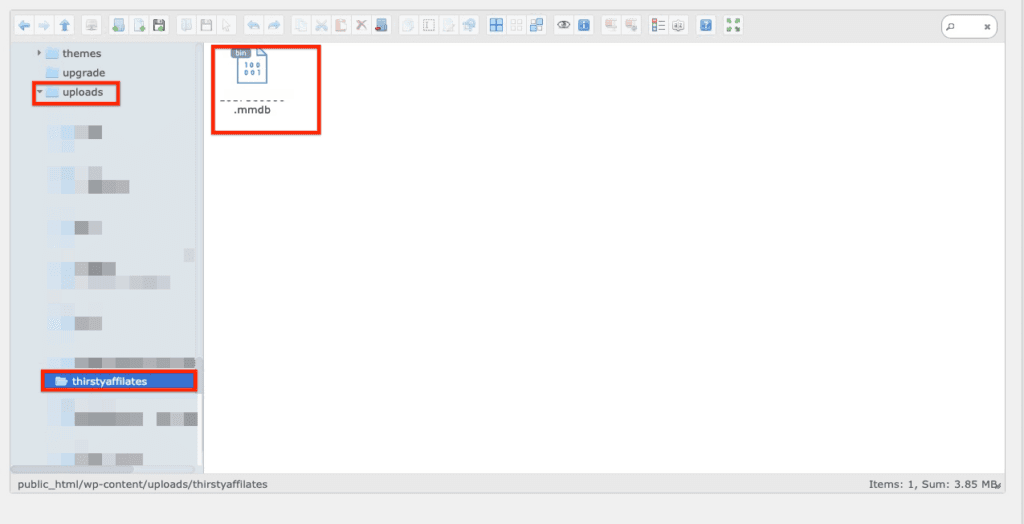Select the .mmdb bin file

[x=252, y=82]
